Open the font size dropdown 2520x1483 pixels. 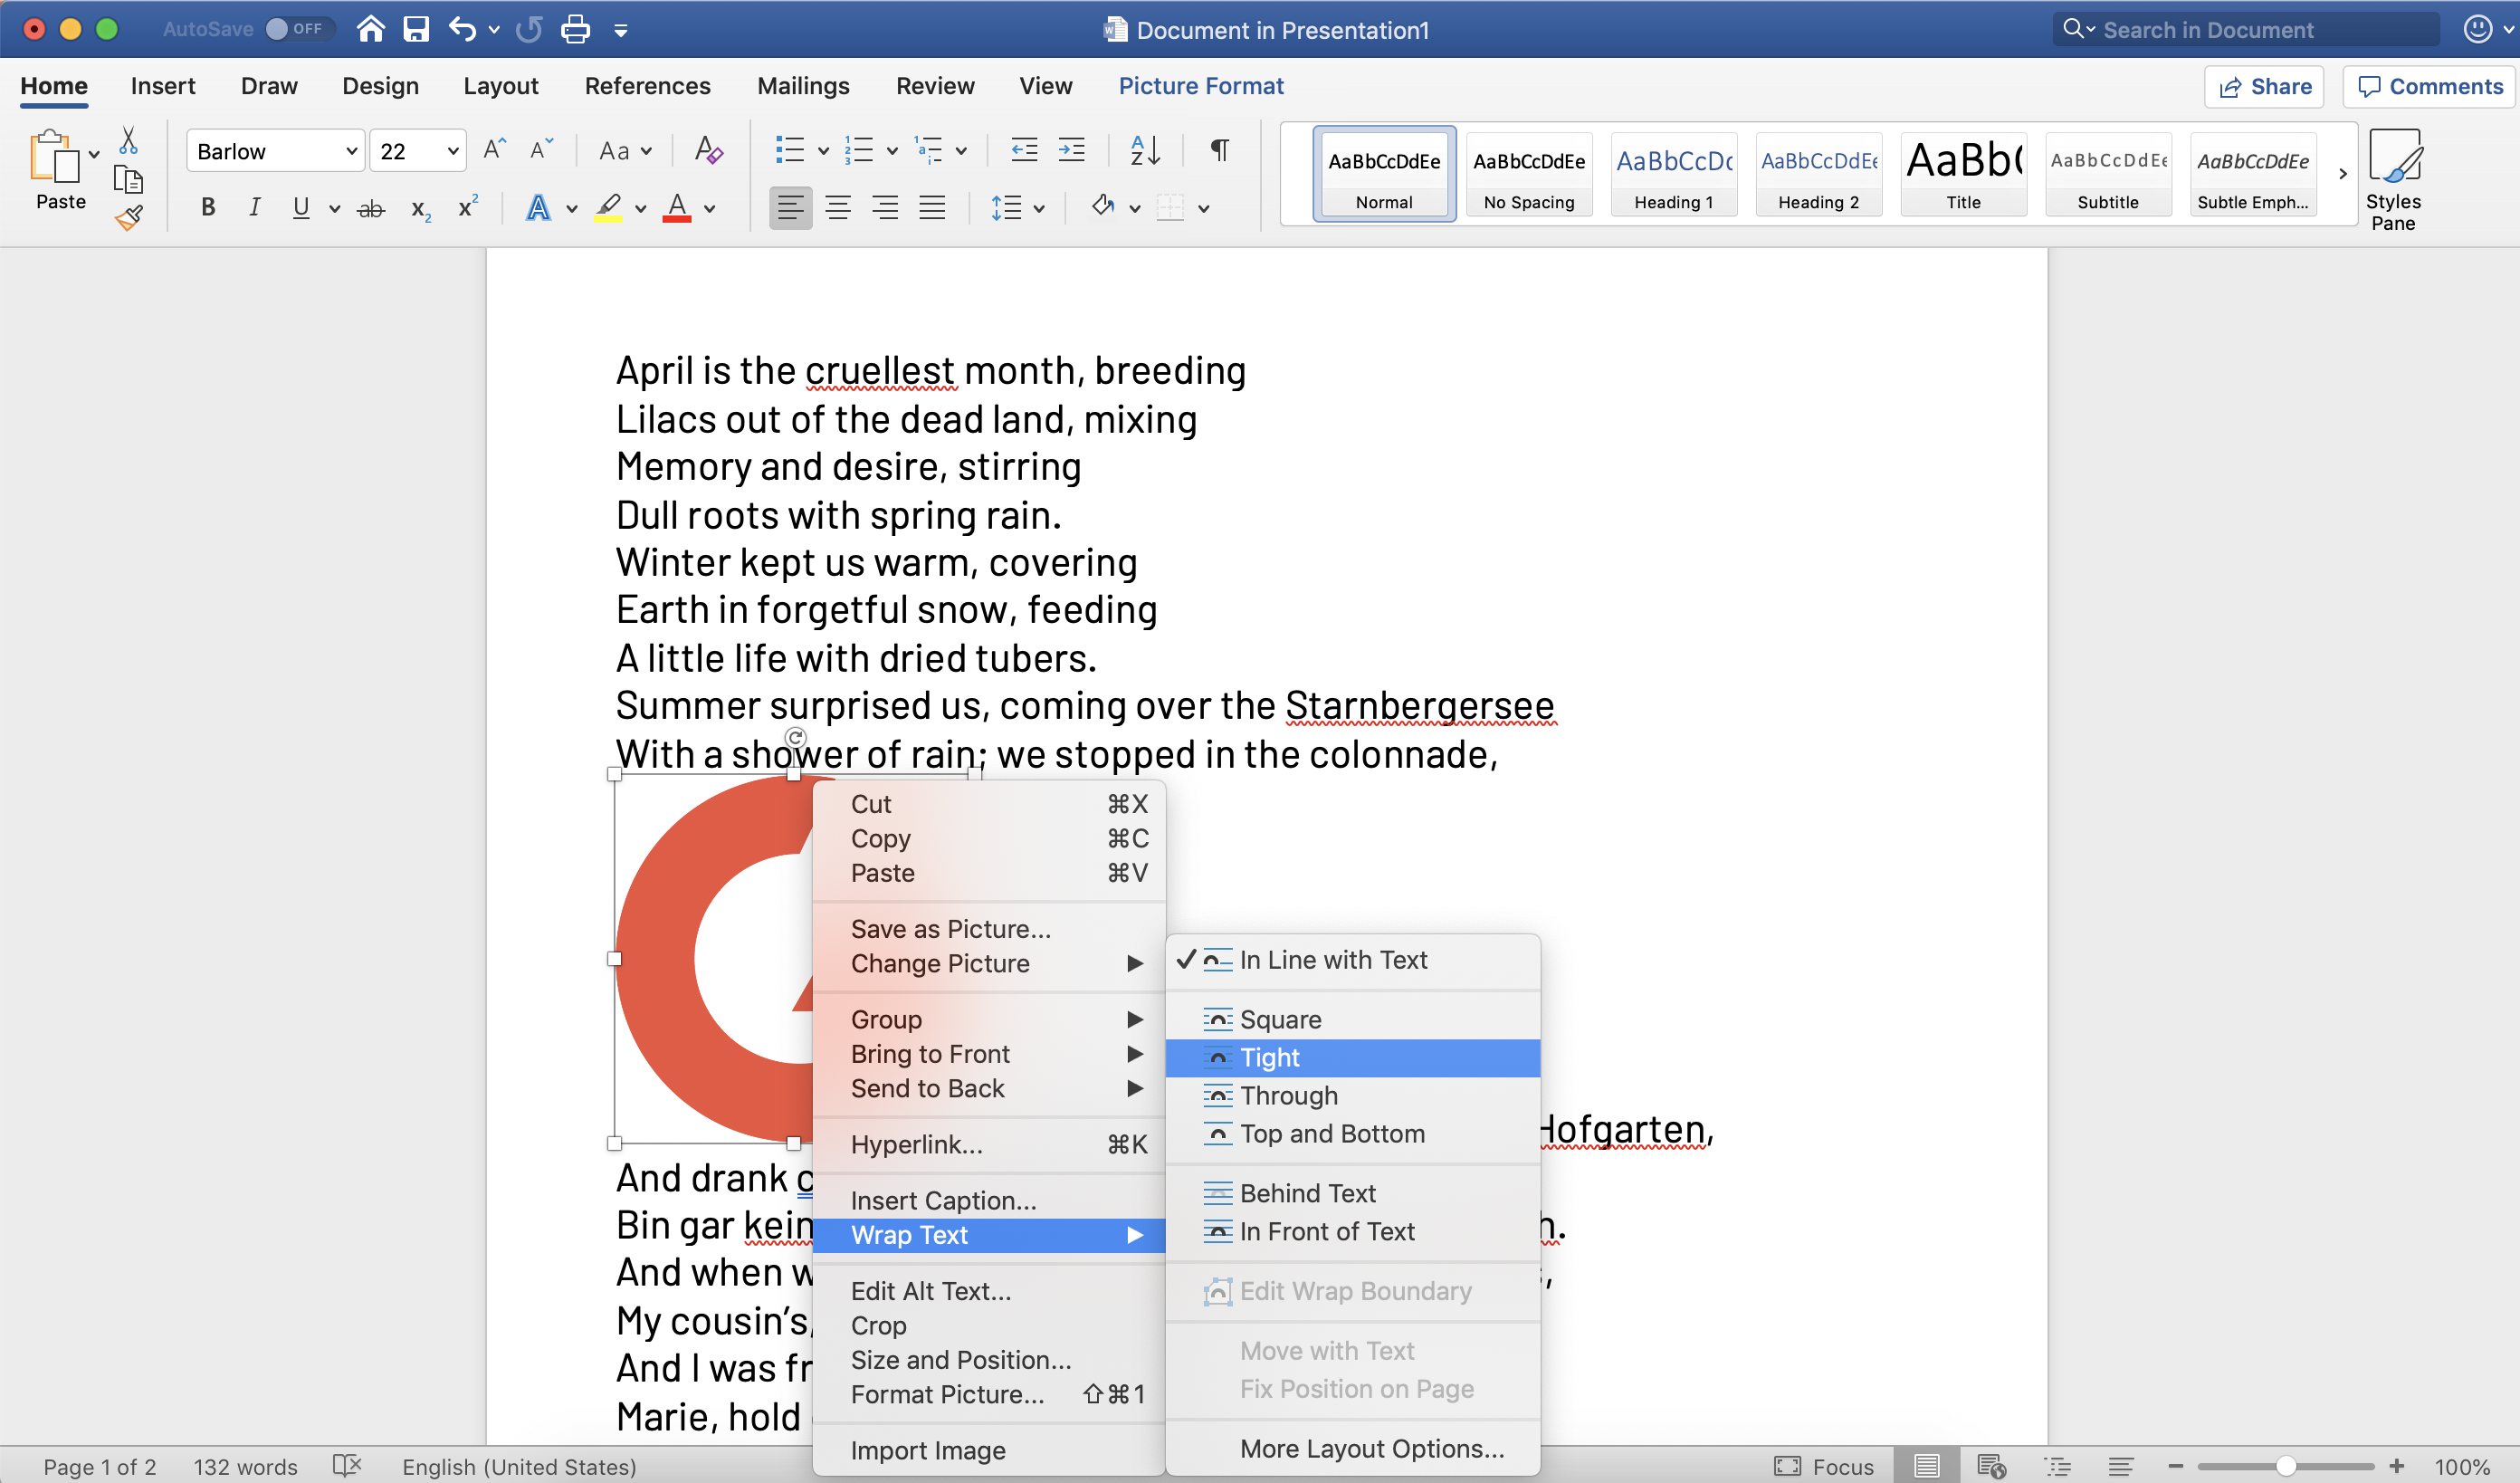(451, 150)
